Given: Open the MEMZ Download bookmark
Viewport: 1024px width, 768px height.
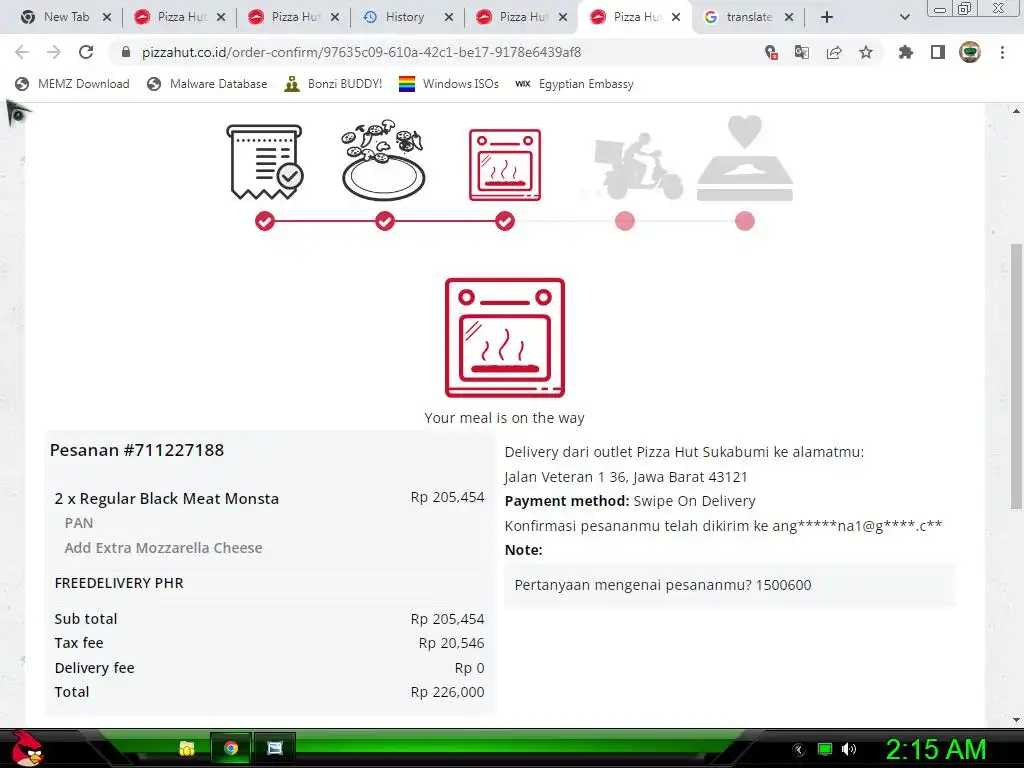Looking at the screenshot, I should 72,84.
